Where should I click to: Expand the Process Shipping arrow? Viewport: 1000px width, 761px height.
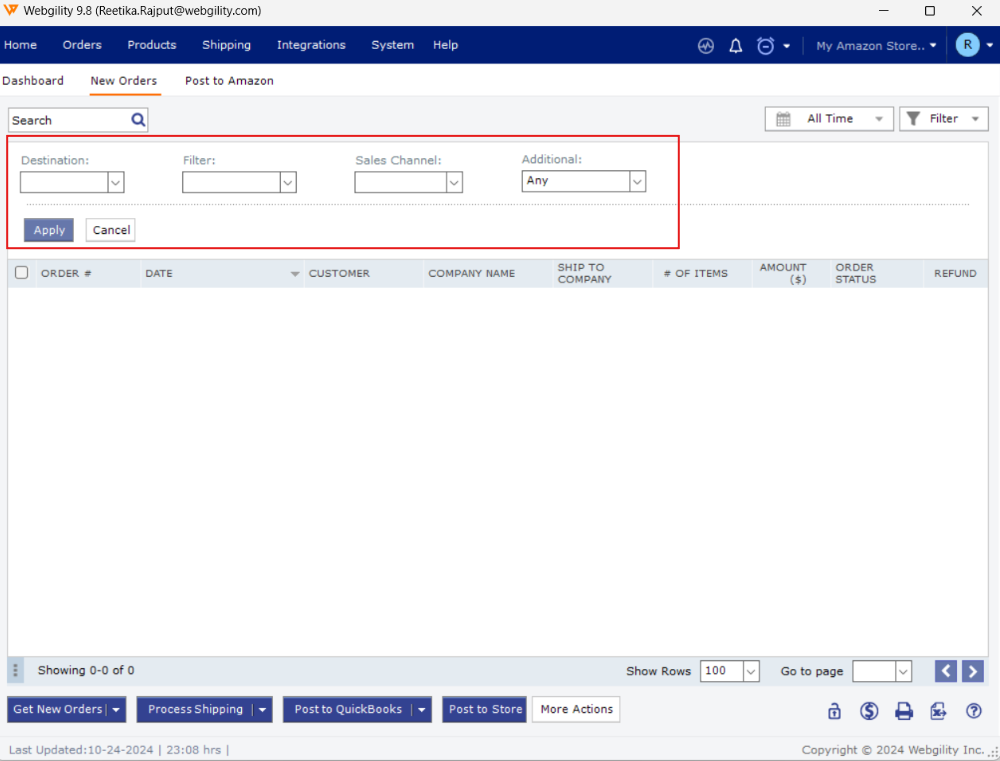tap(262, 710)
